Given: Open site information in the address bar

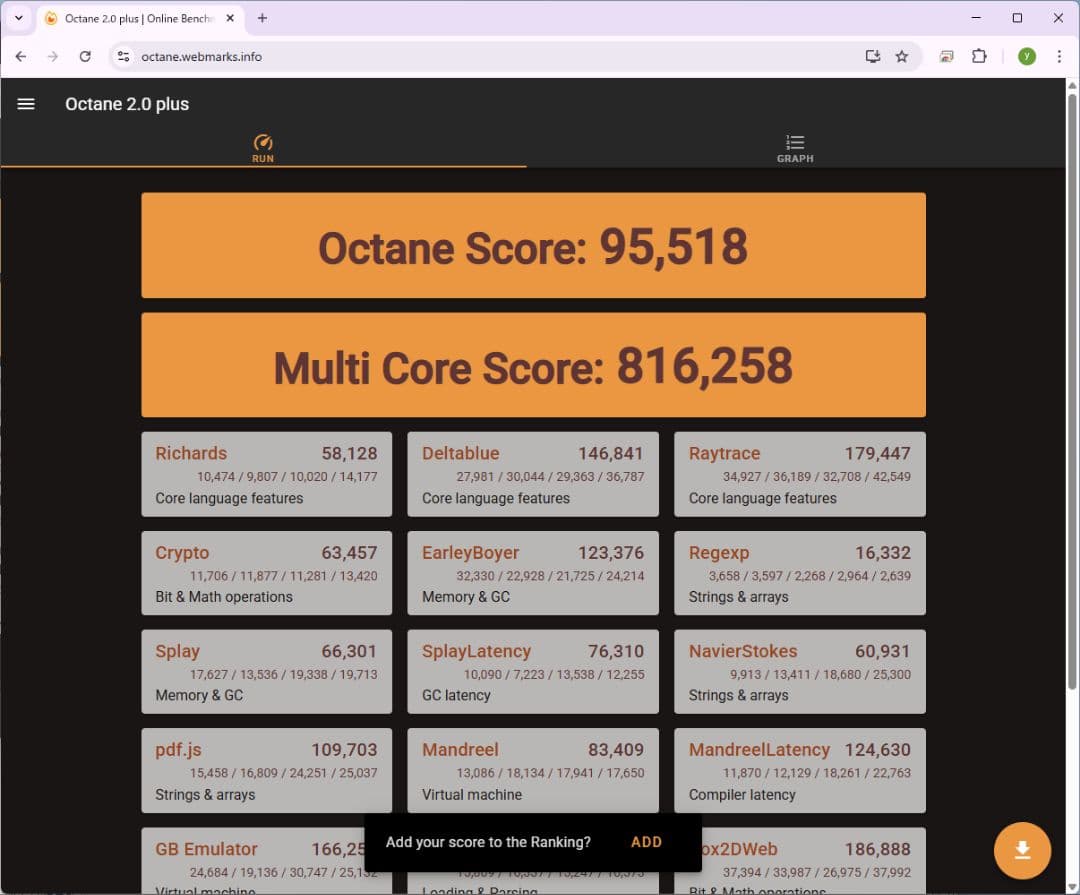Looking at the screenshot, I should [x=122, y=57].
